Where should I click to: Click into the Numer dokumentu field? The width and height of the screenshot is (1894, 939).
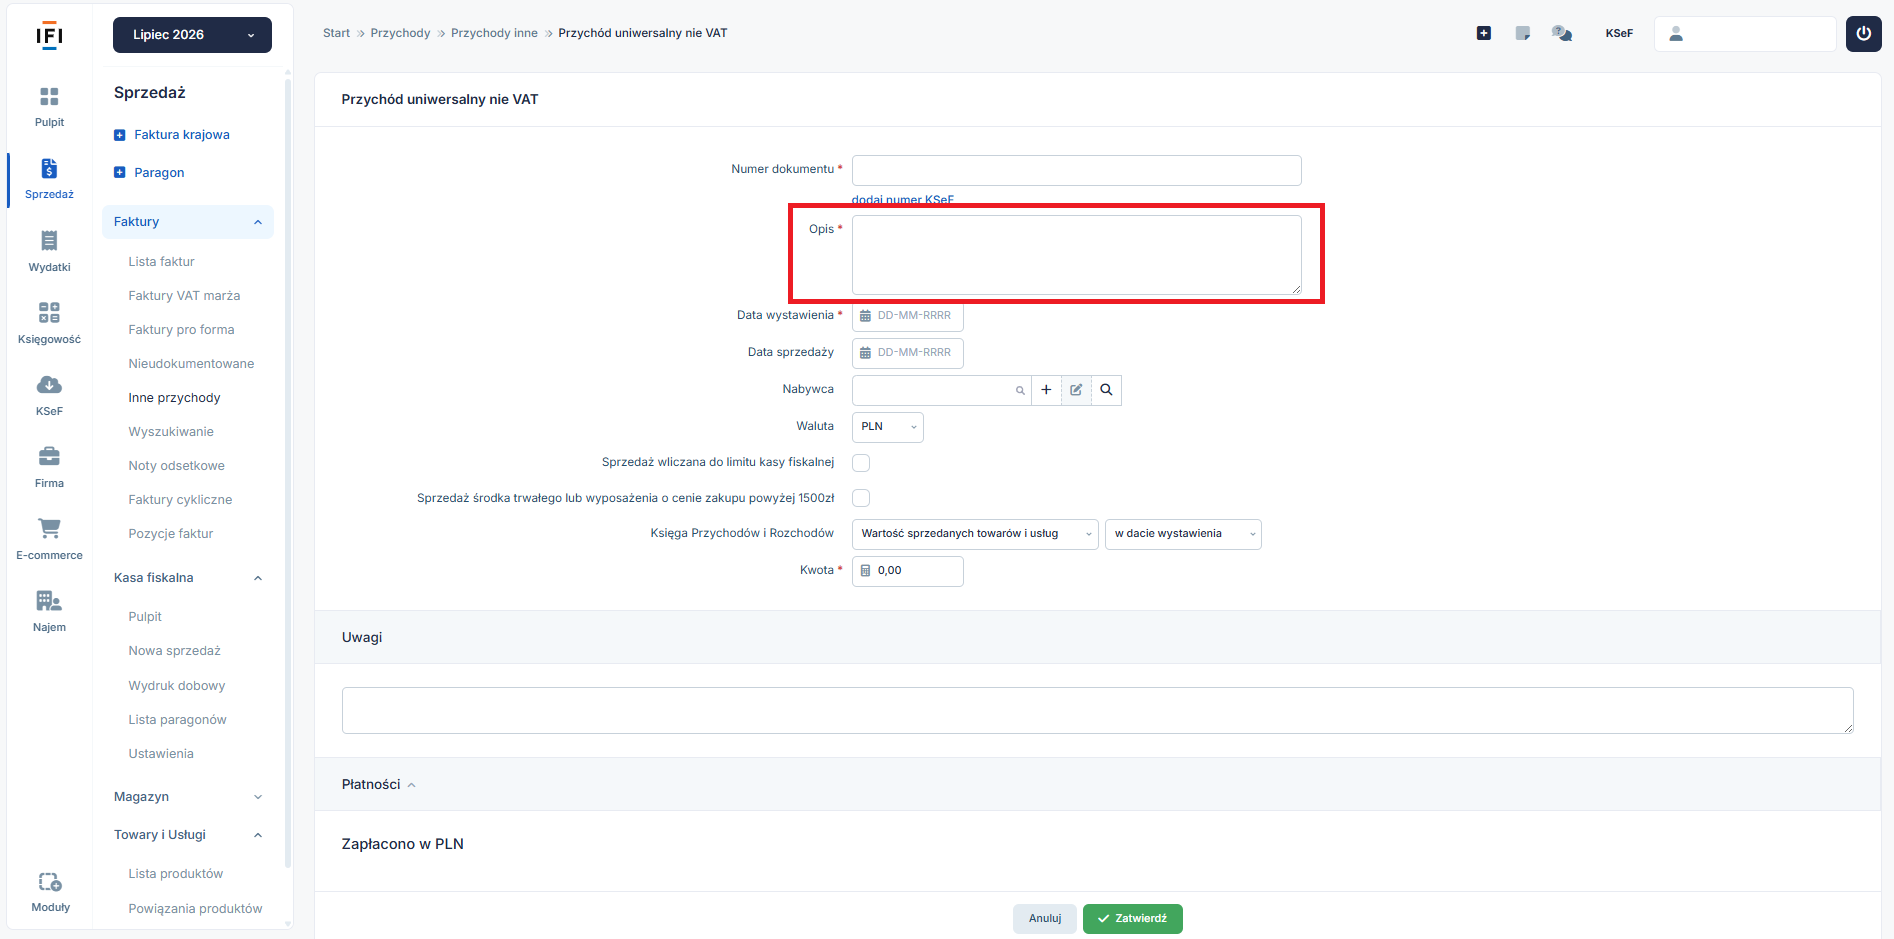point(1076,170)
